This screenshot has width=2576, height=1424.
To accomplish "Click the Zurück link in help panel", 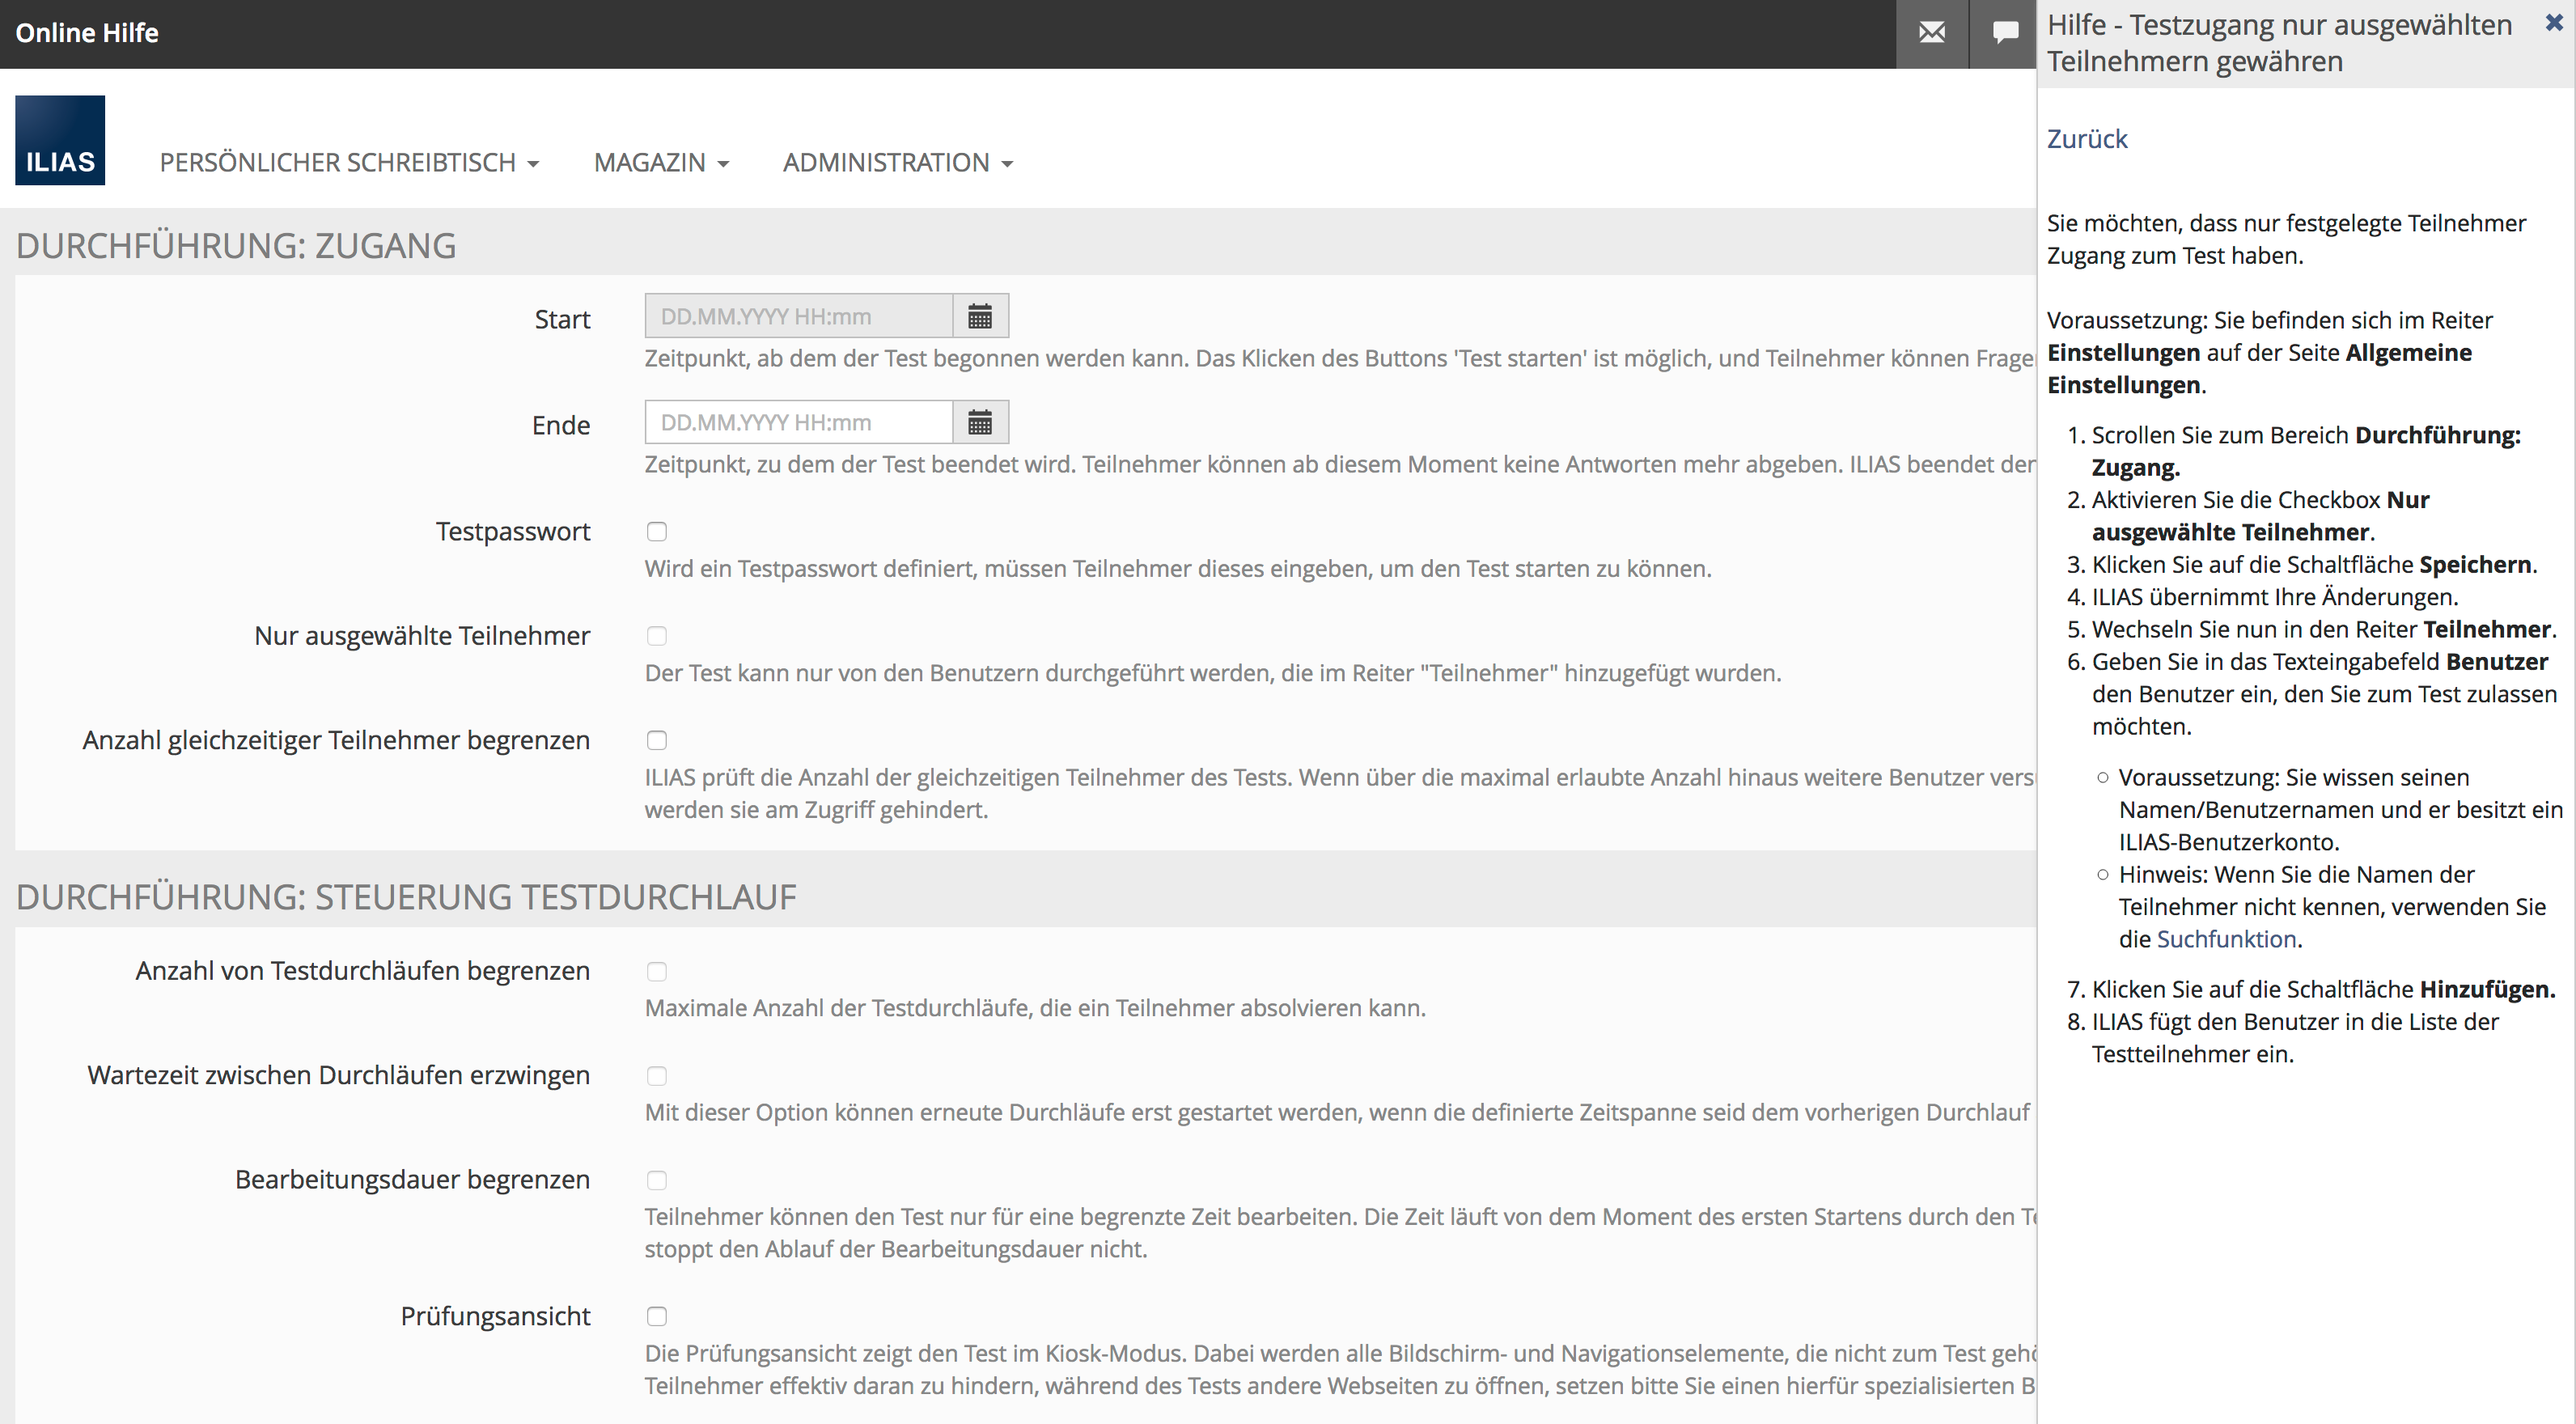I will 2087,138.
